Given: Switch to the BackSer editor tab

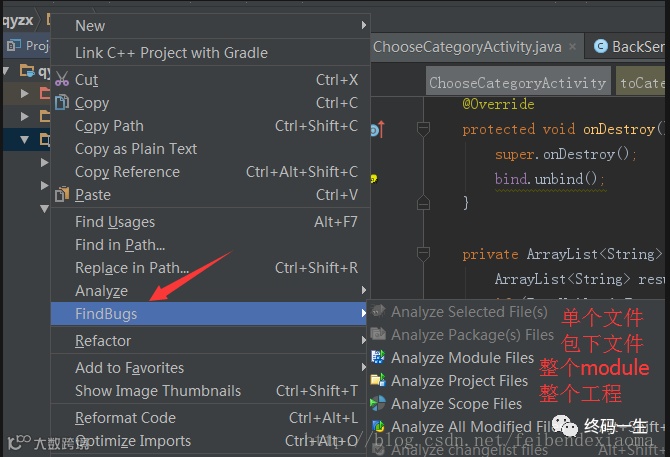Looking at the screenshot, I should (628, 47).
